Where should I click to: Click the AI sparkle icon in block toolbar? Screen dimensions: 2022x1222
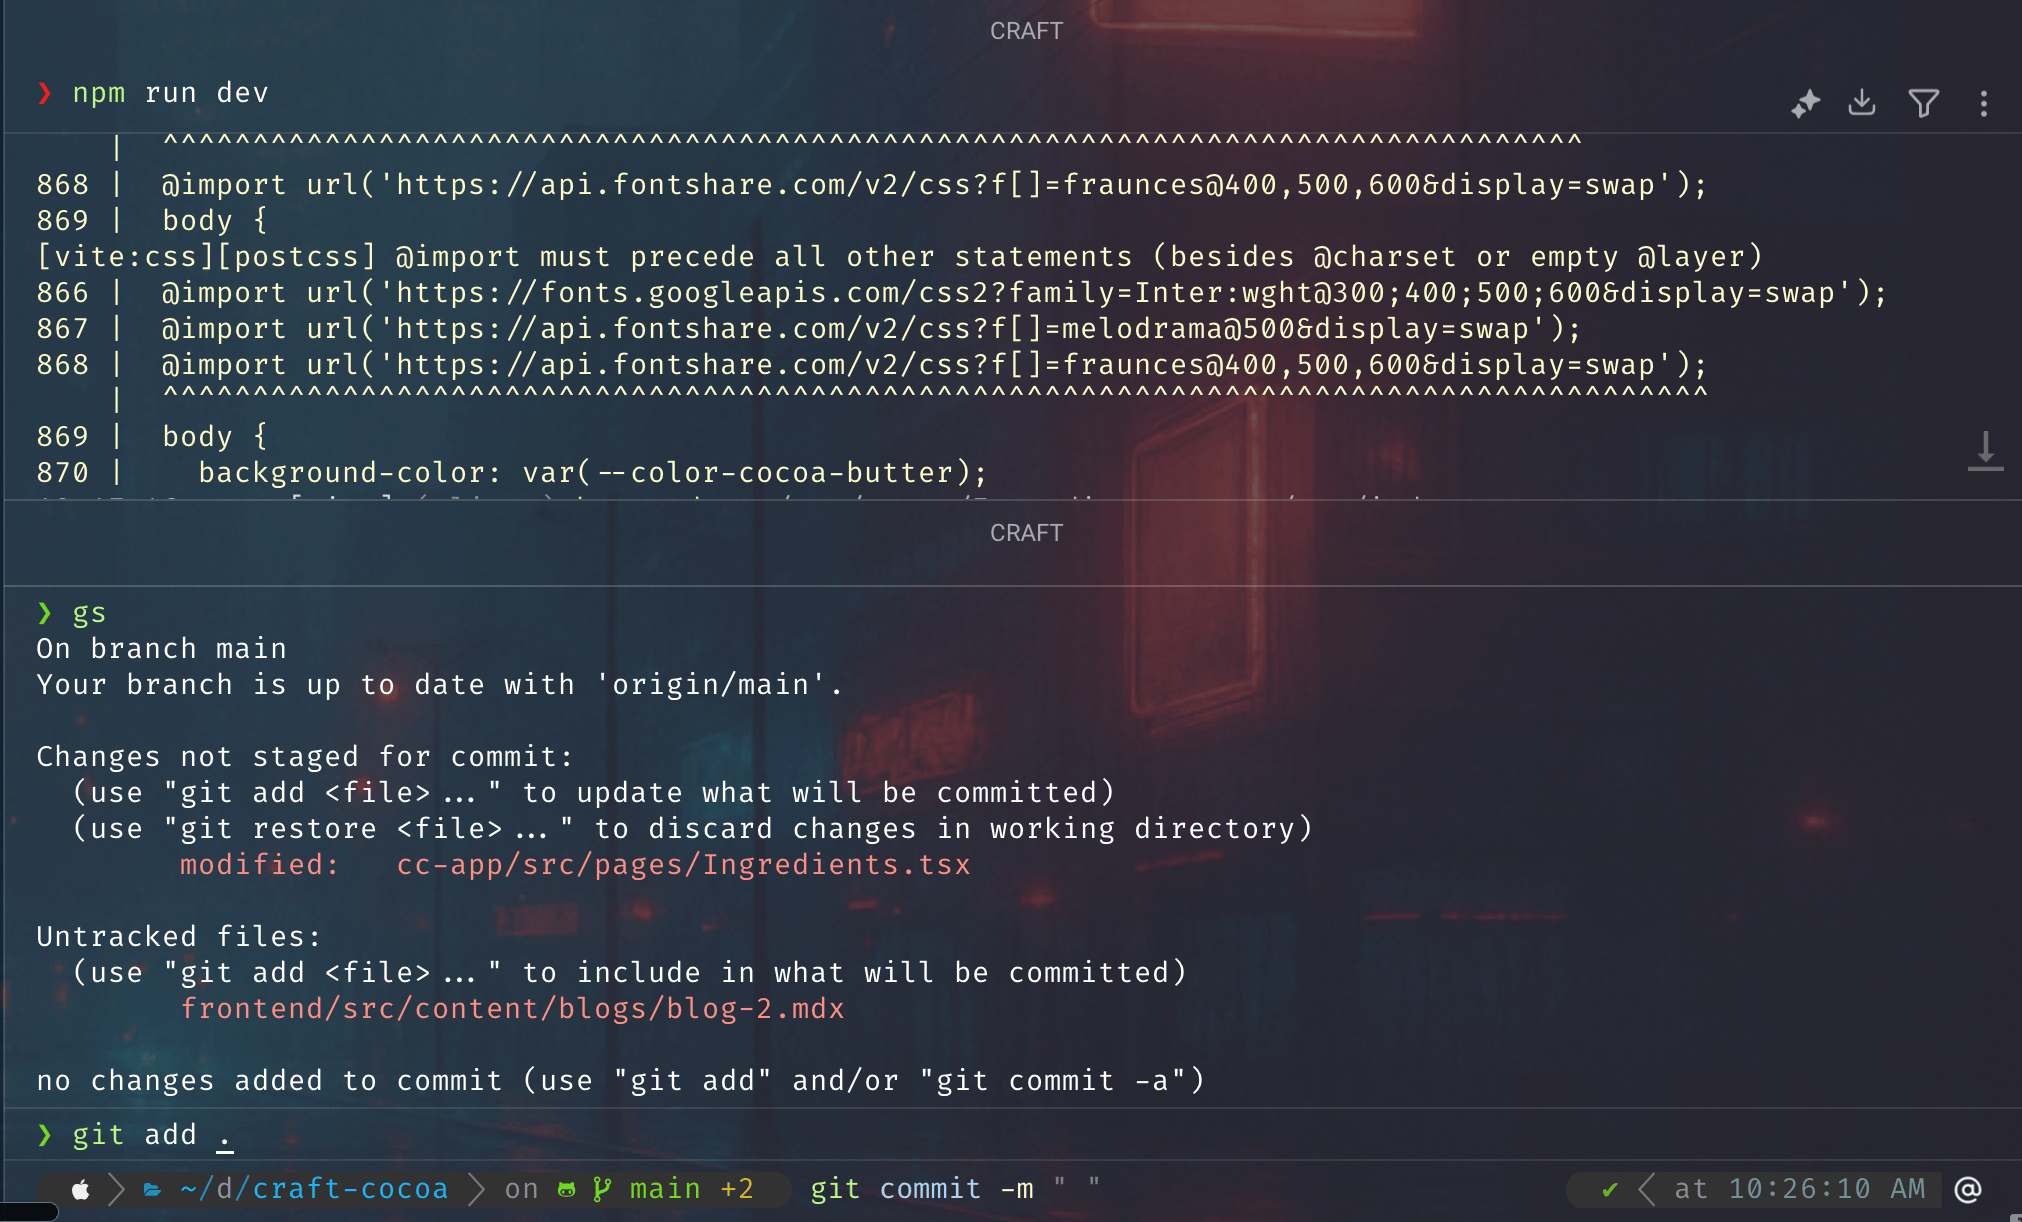pos(1805,103)
